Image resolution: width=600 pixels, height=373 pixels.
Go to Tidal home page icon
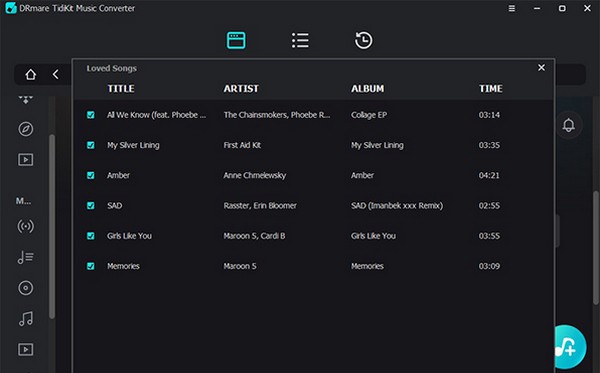(x=31, y=74)
